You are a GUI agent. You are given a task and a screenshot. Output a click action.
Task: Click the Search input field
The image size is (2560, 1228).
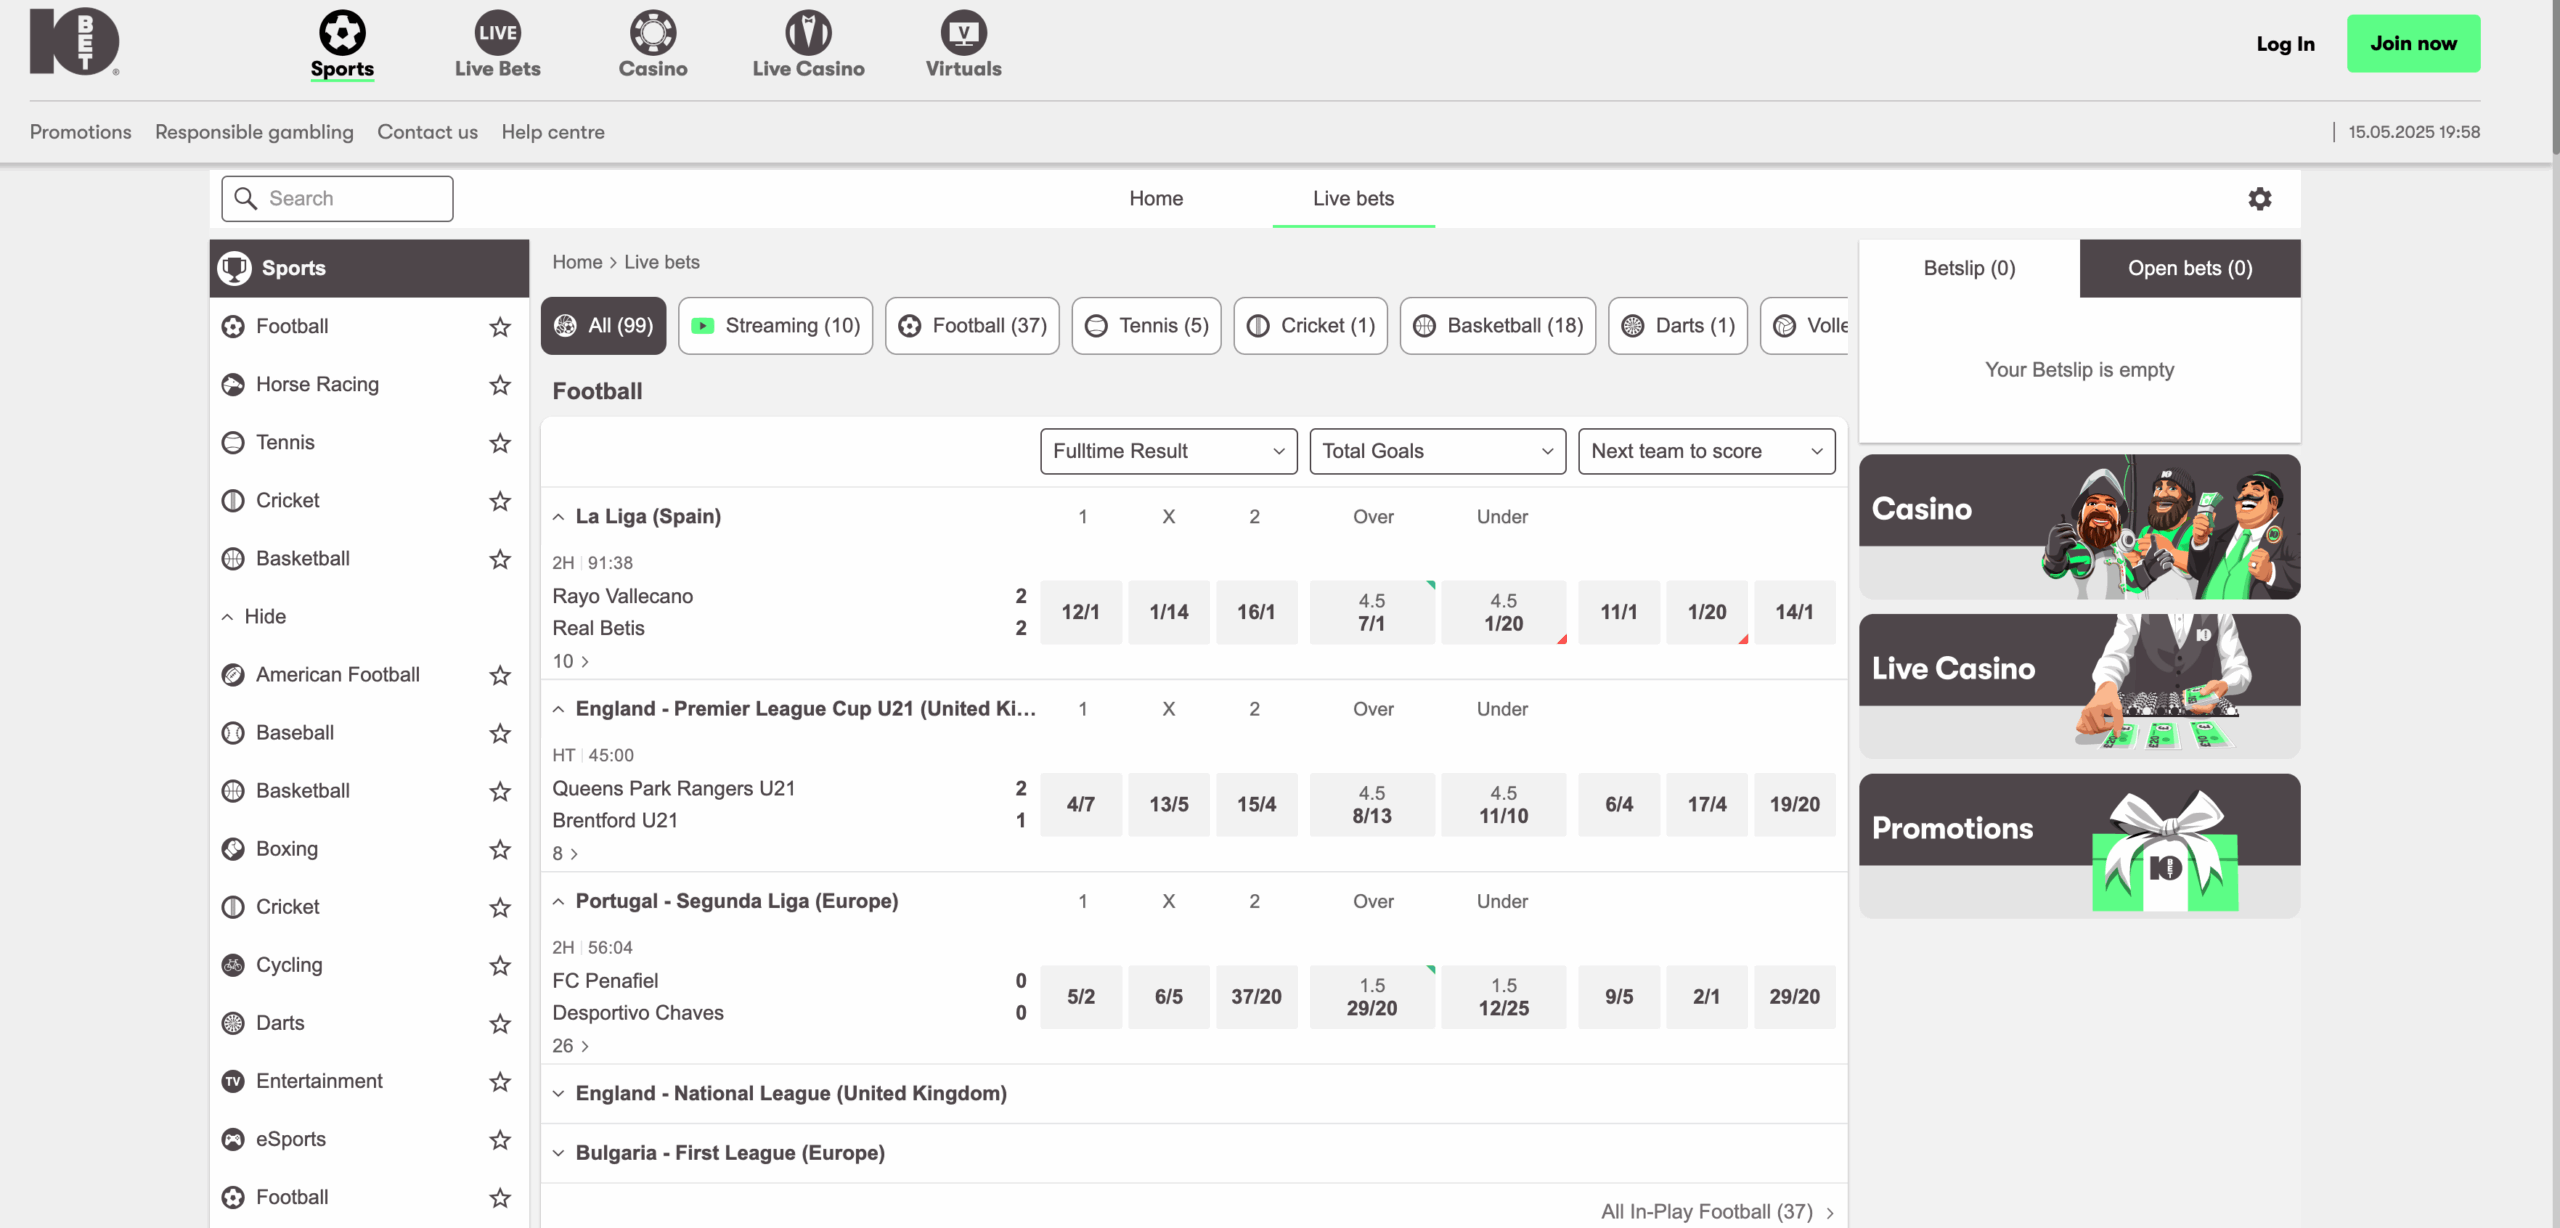click(337, 198)
